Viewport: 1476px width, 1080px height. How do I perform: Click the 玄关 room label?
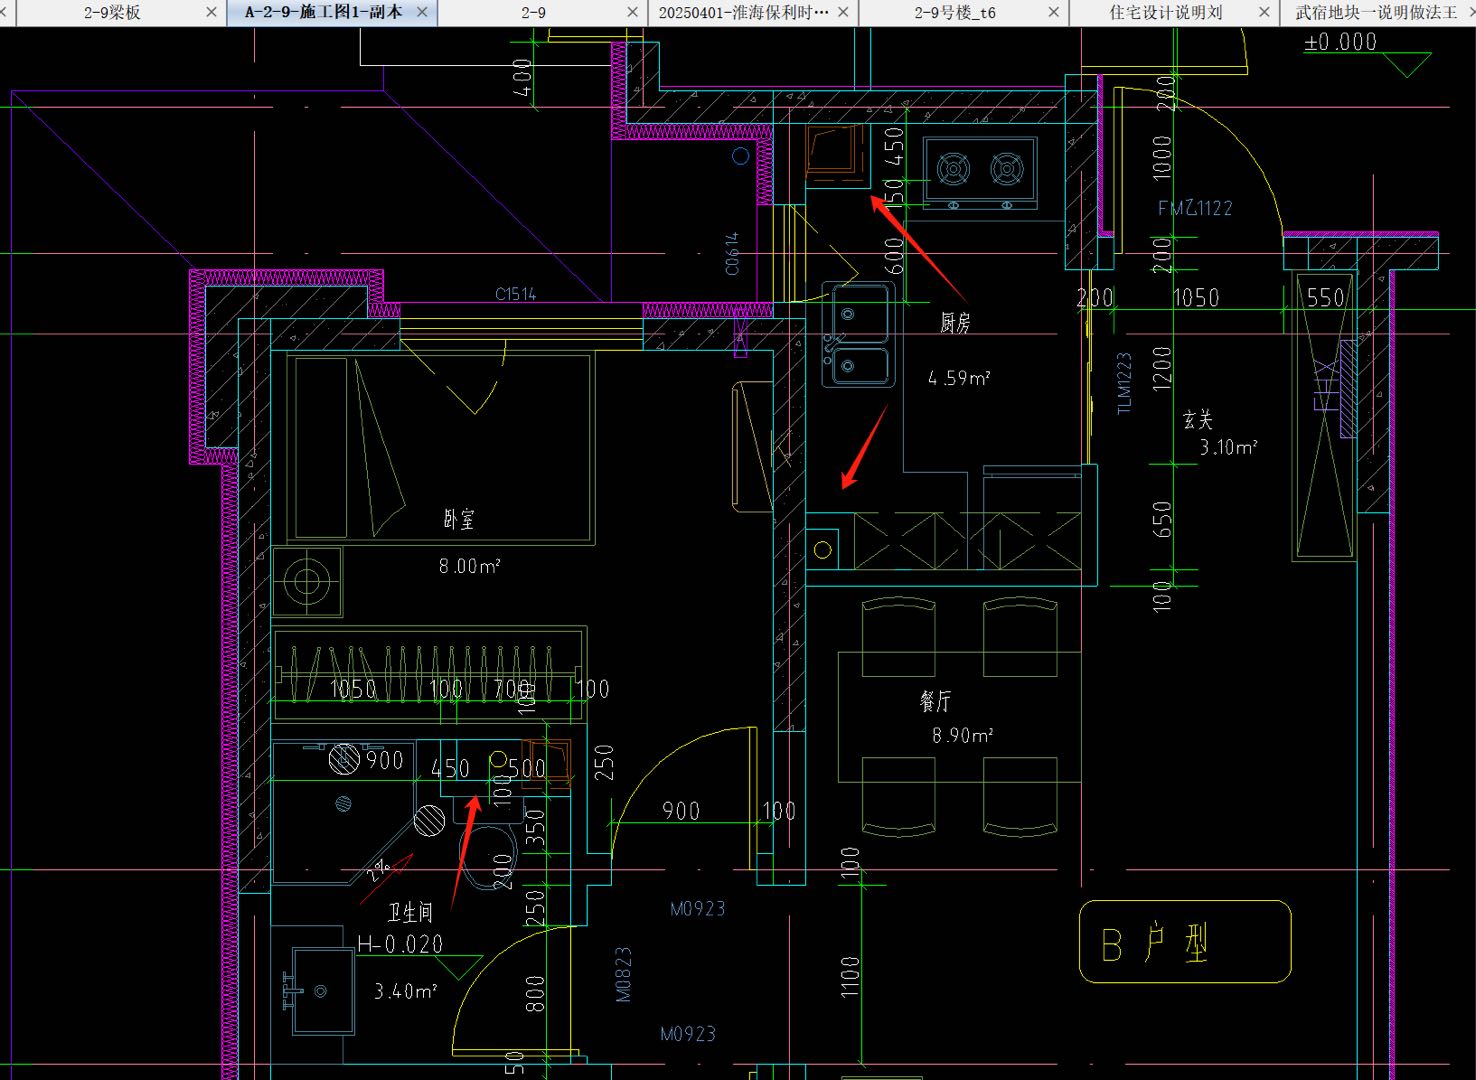[x=1198, y=419]
